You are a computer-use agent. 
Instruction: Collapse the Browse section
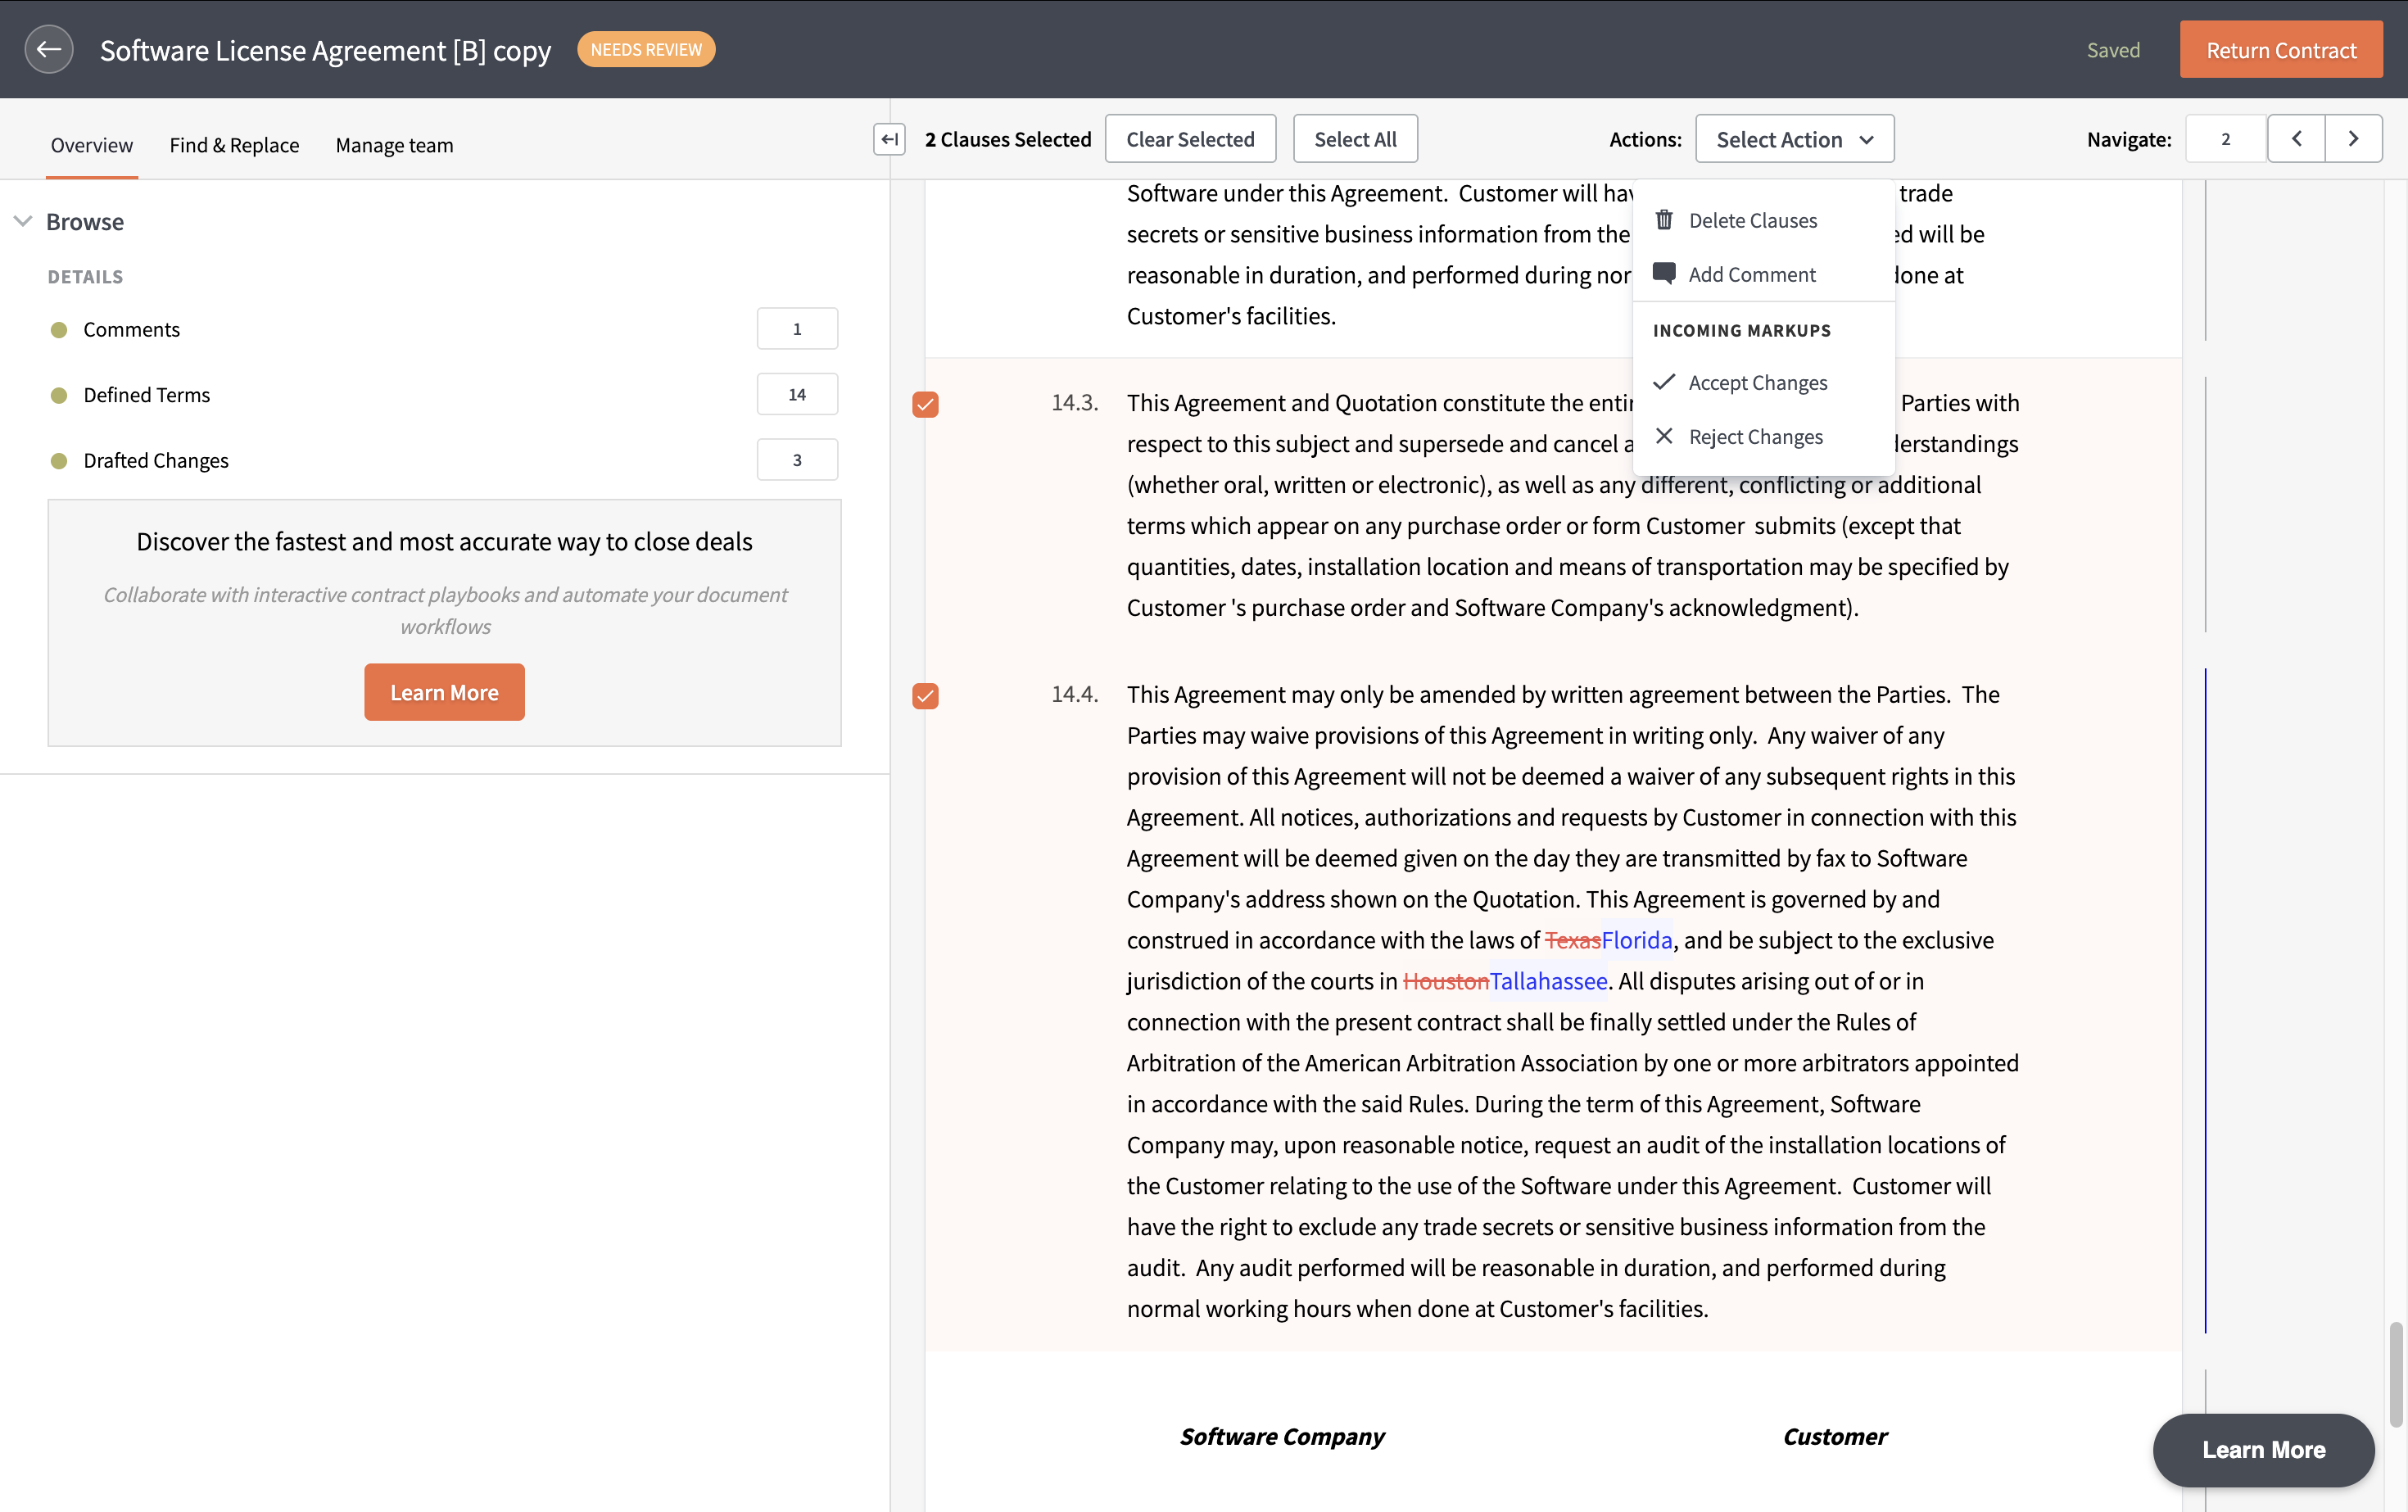point(23,221)
